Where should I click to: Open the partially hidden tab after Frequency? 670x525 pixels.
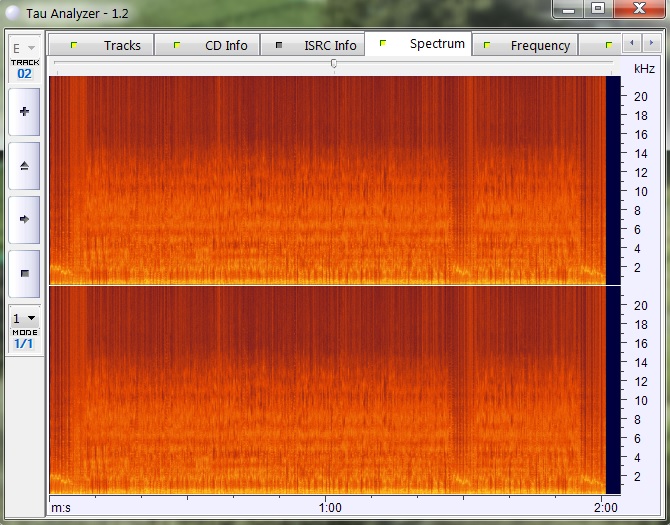pos(609,45)
